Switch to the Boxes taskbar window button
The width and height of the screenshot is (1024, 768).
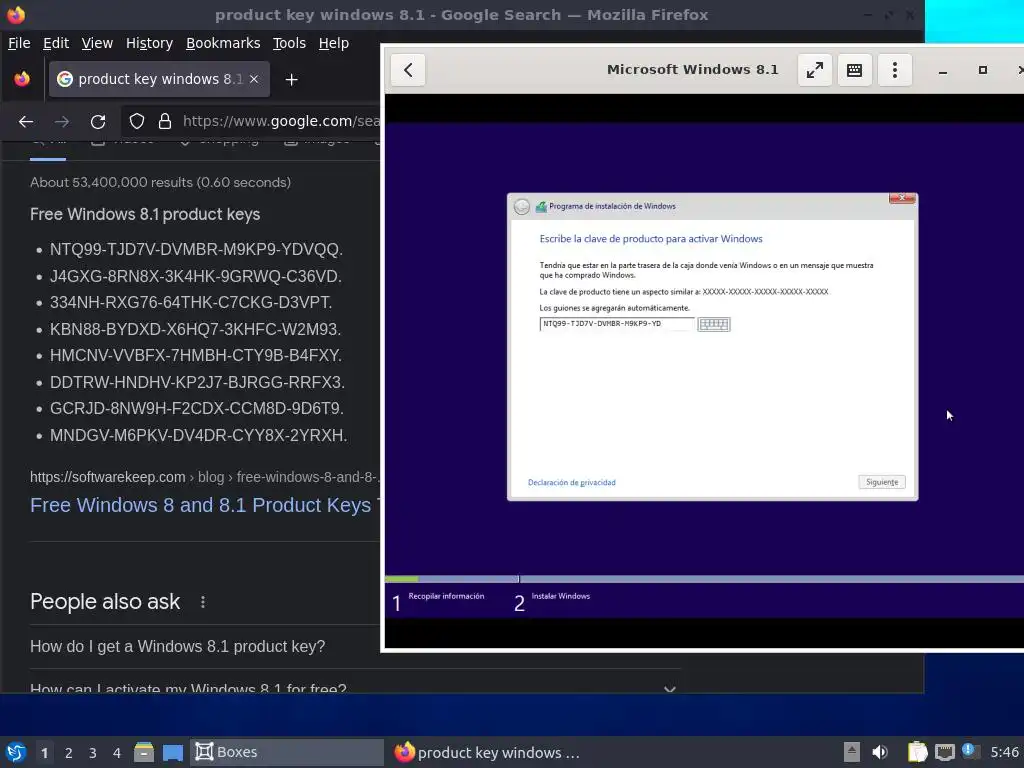pos(286,752)
